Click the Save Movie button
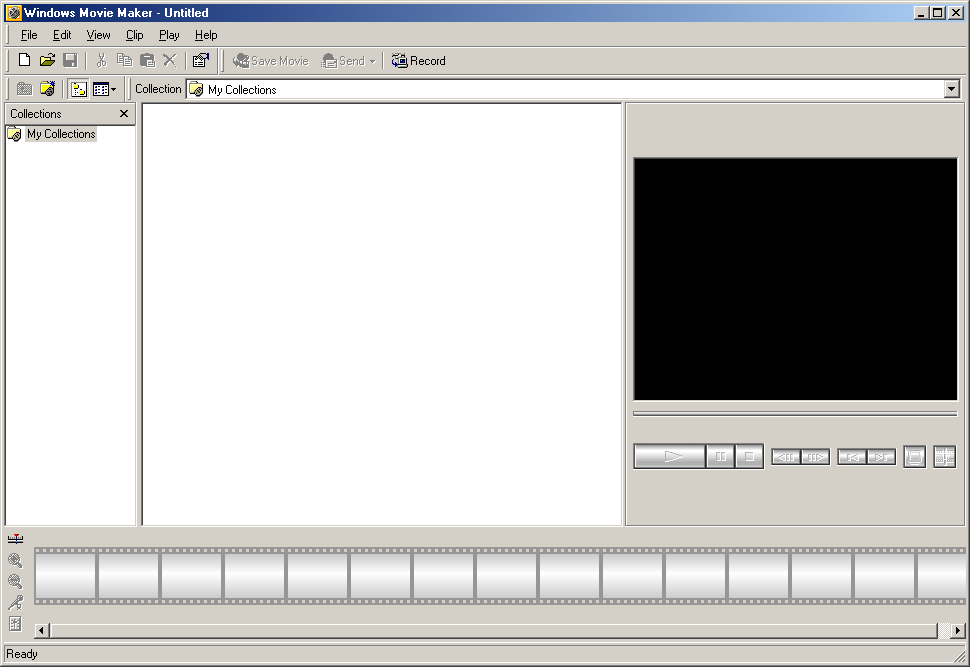 (x=271, y=61)
